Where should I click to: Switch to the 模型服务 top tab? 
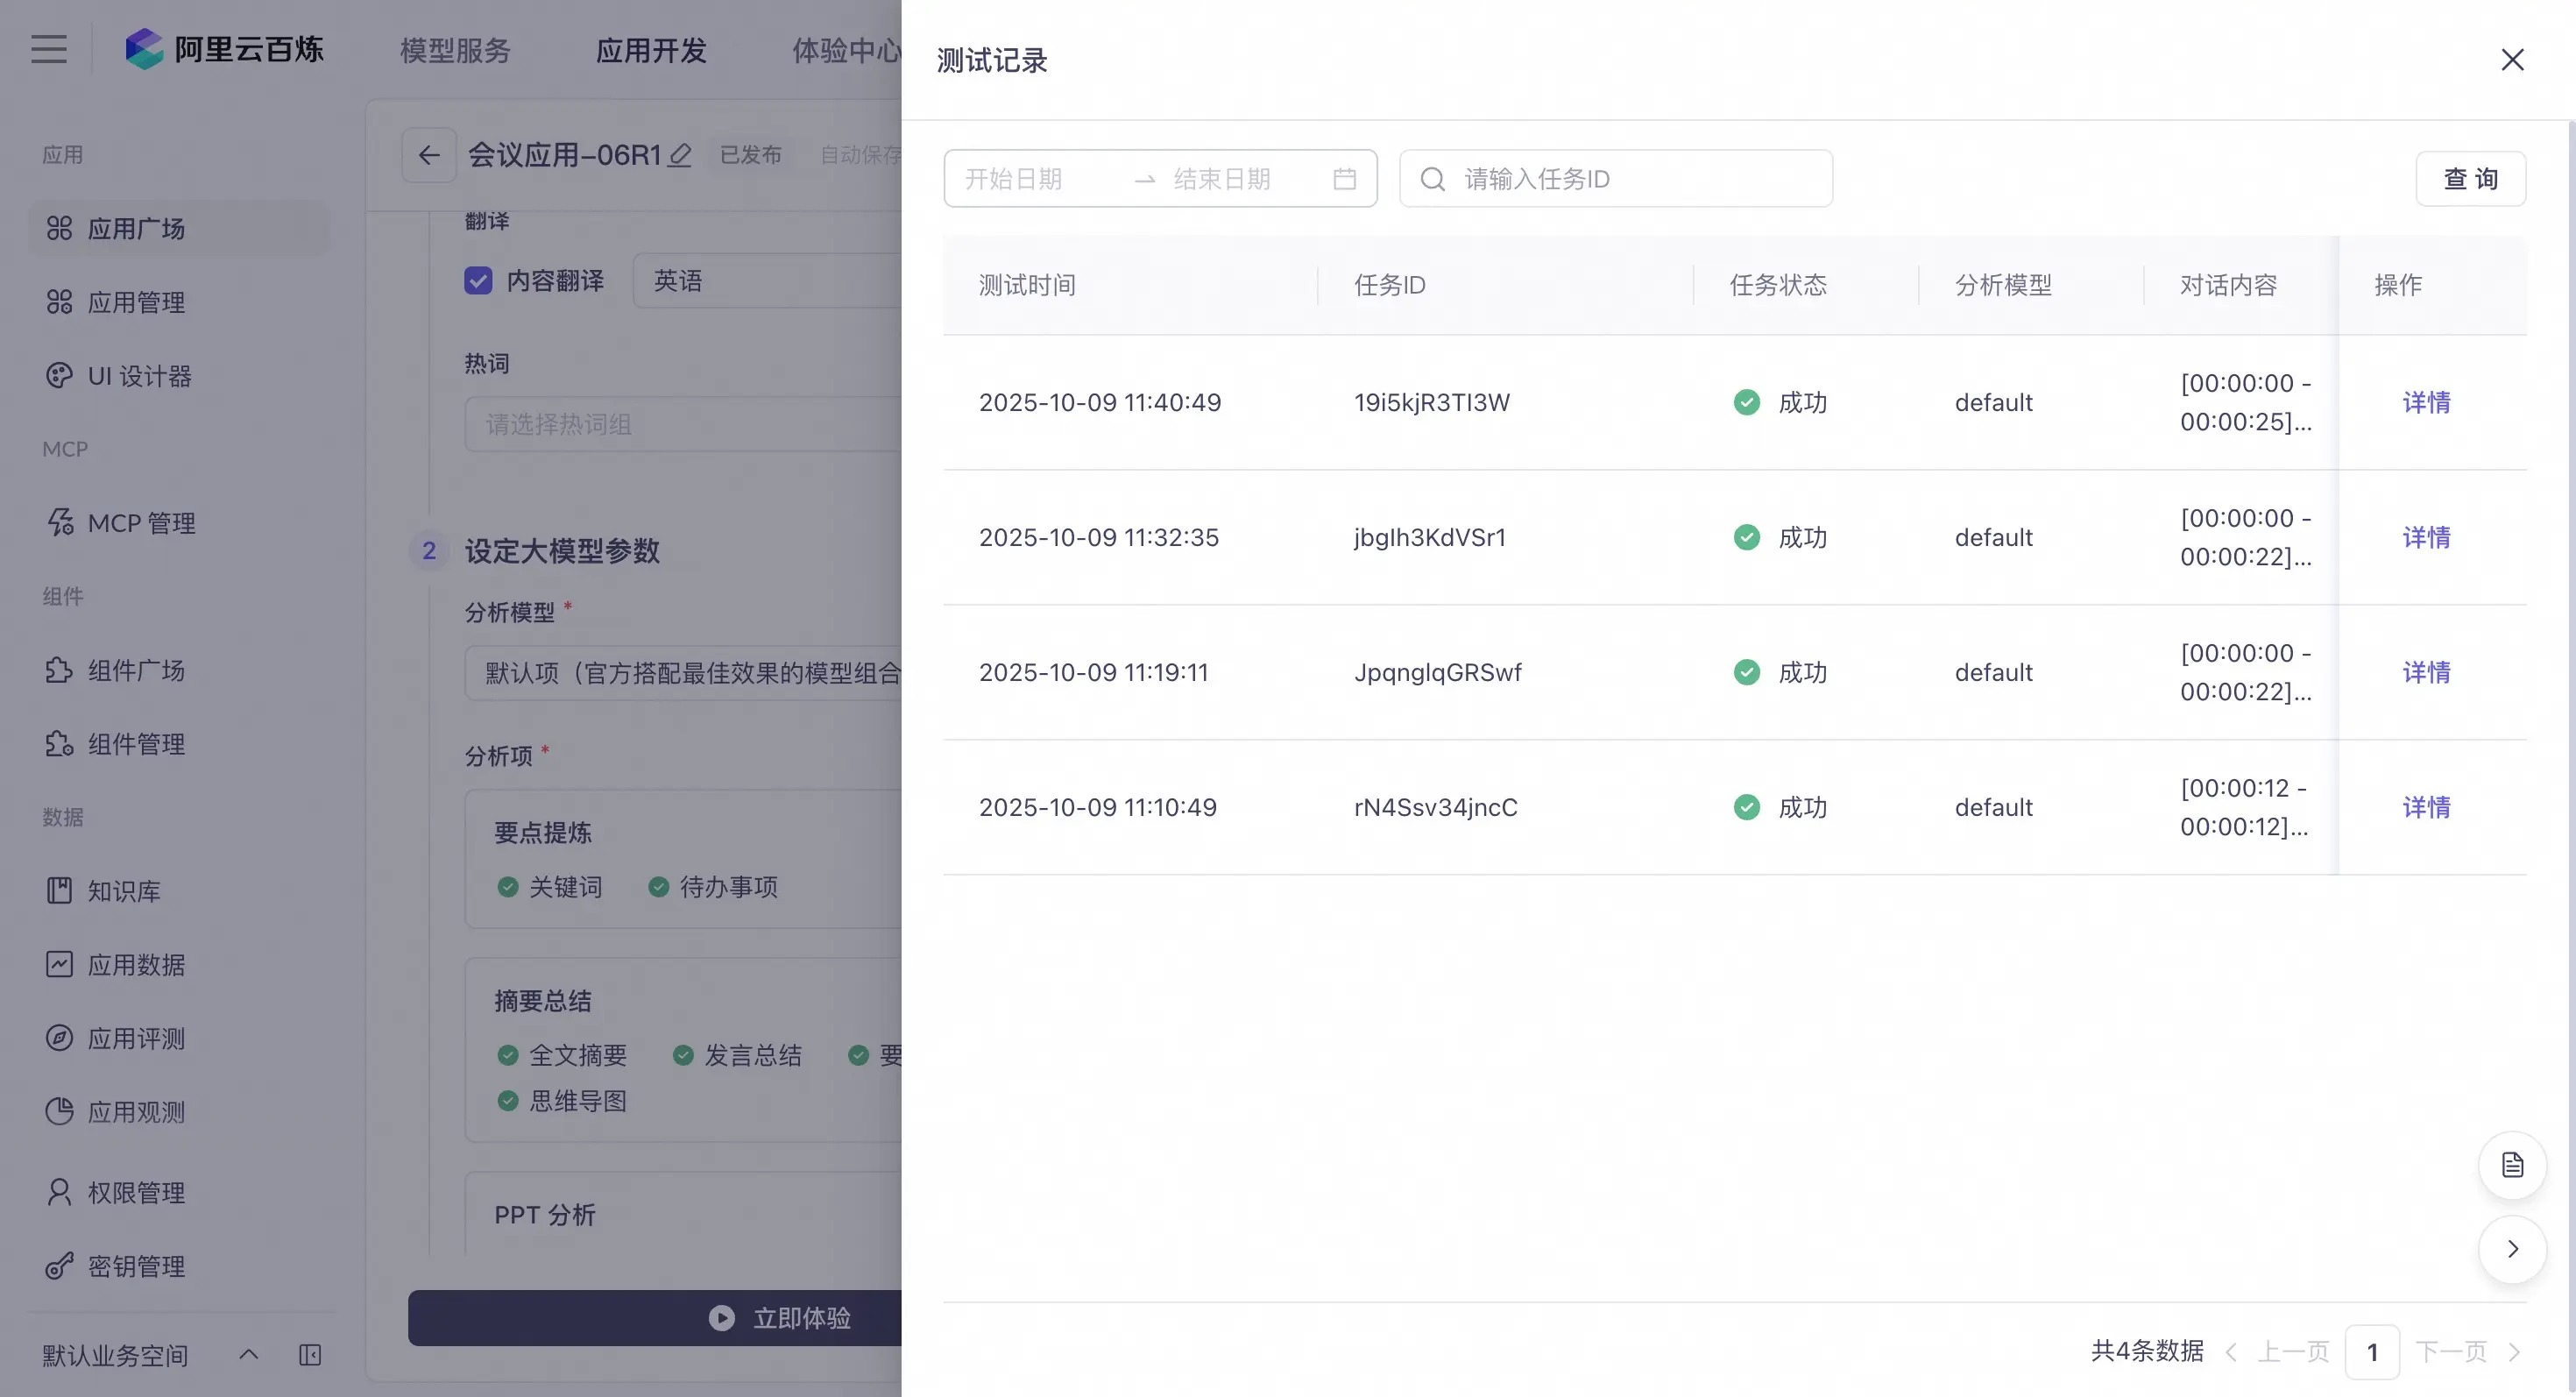click(455, 50)
